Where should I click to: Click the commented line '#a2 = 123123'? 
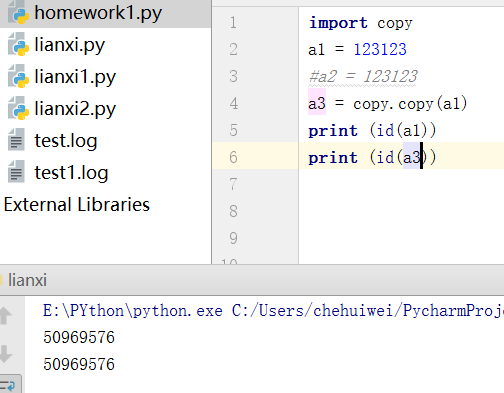point(363,77)
